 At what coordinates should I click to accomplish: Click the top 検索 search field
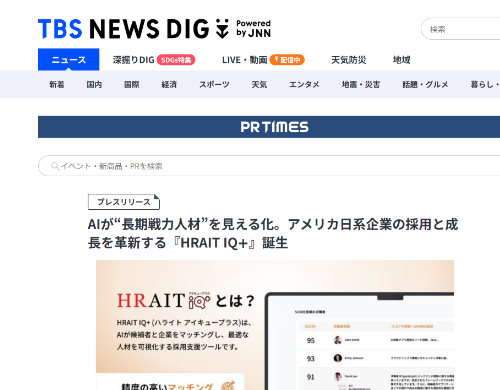461,29
